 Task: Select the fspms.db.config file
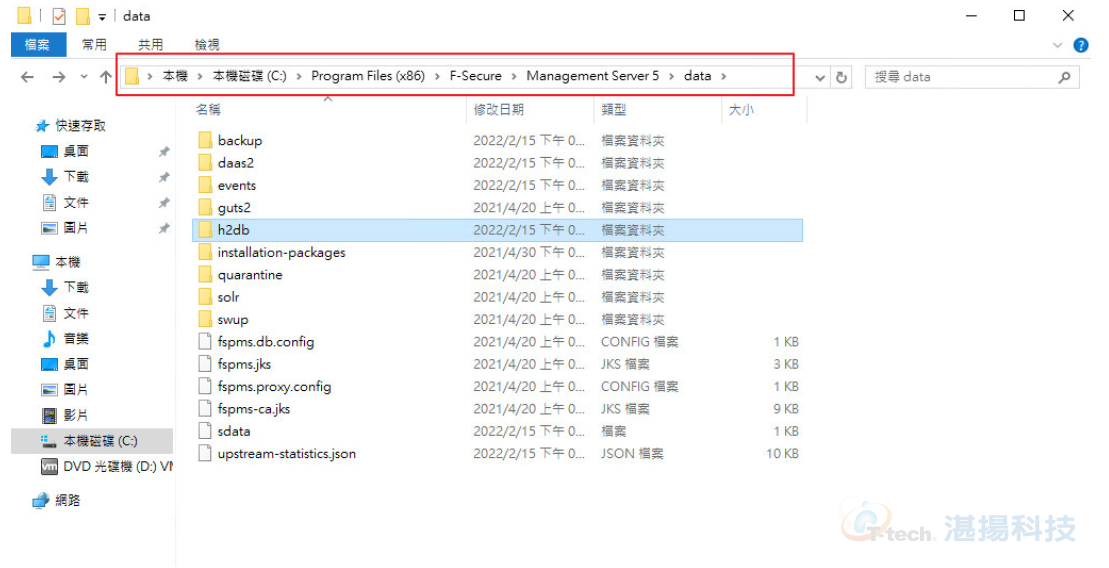tap(266, 342)
